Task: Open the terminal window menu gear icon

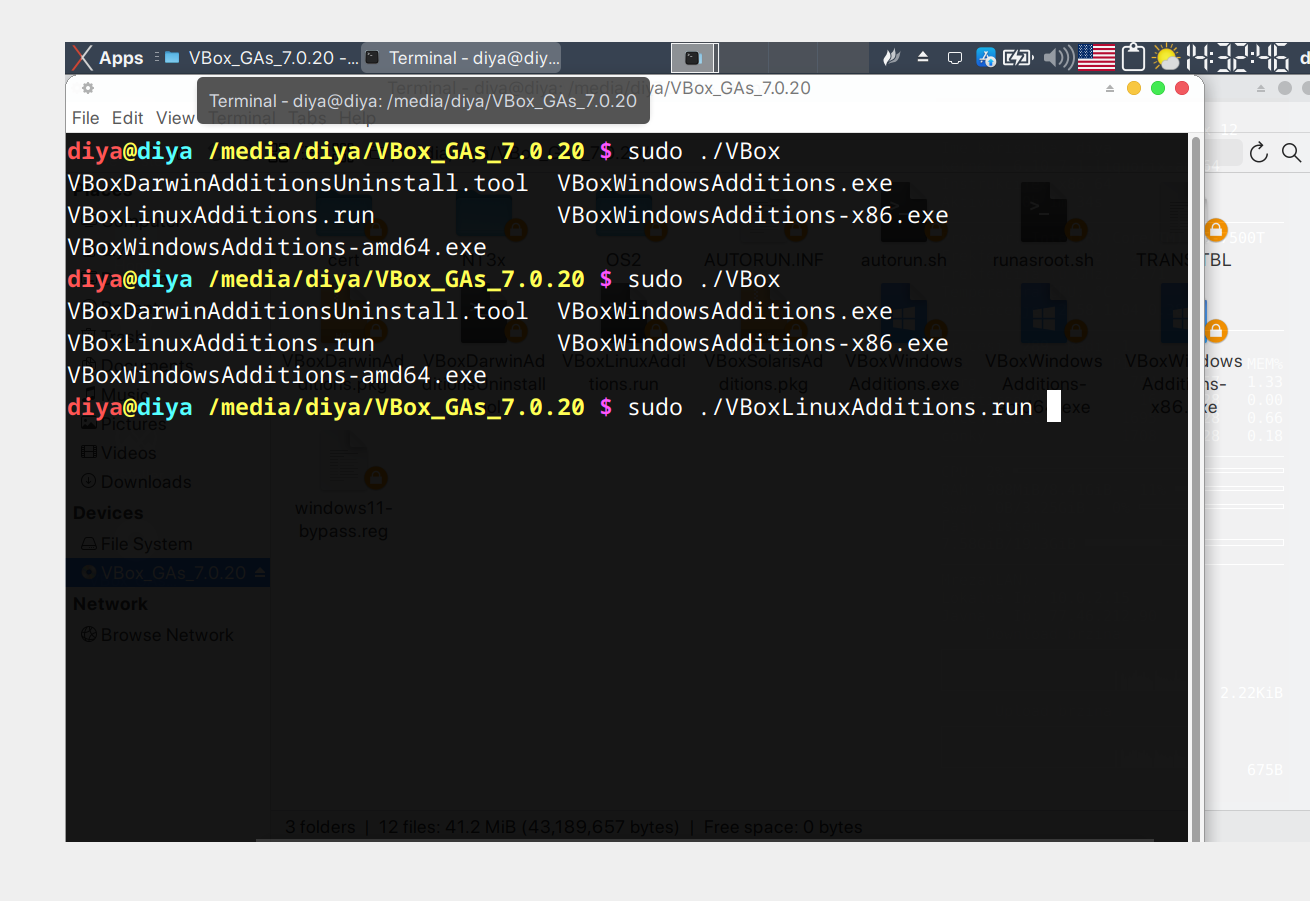Action: click(x=88, y=88)
